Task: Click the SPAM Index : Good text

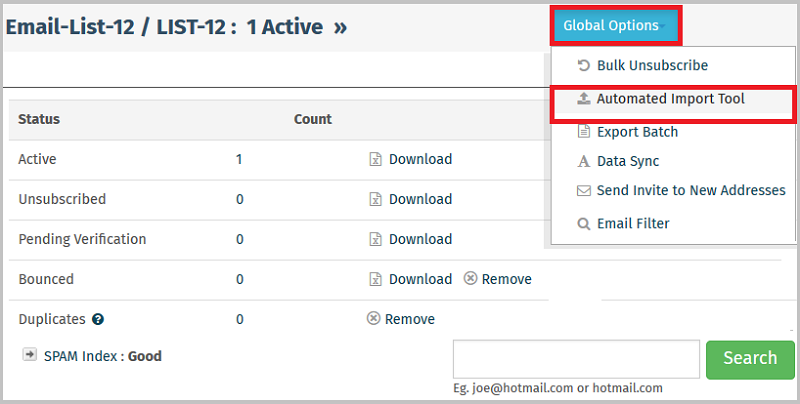Action: click(x=103, y=356)
